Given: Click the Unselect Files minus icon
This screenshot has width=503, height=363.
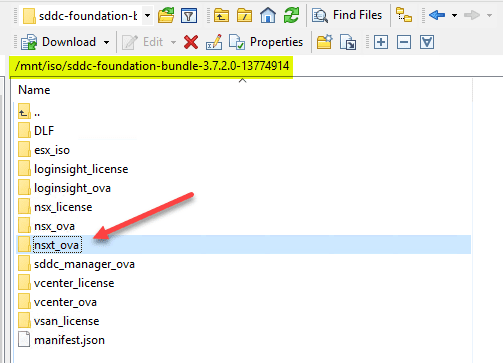Looking at the screenshot, I should click(x=404, y=42).
